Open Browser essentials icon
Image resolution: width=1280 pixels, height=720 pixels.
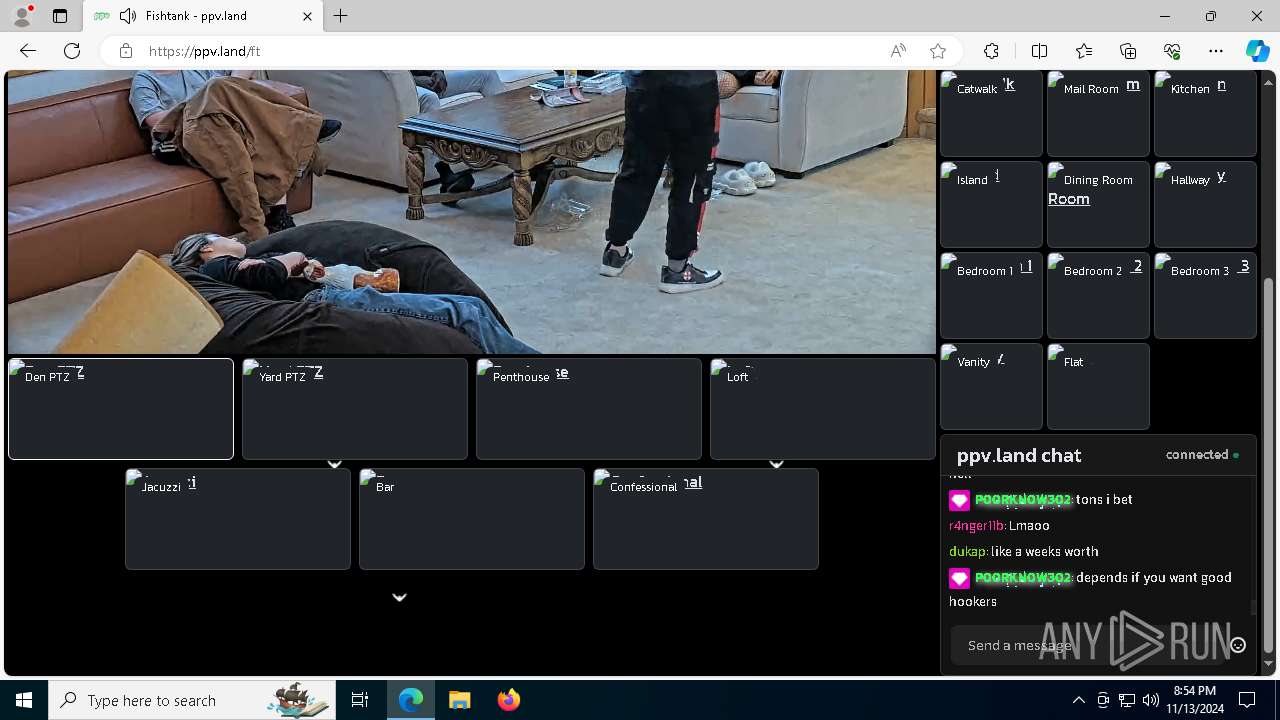[1172, 51]
